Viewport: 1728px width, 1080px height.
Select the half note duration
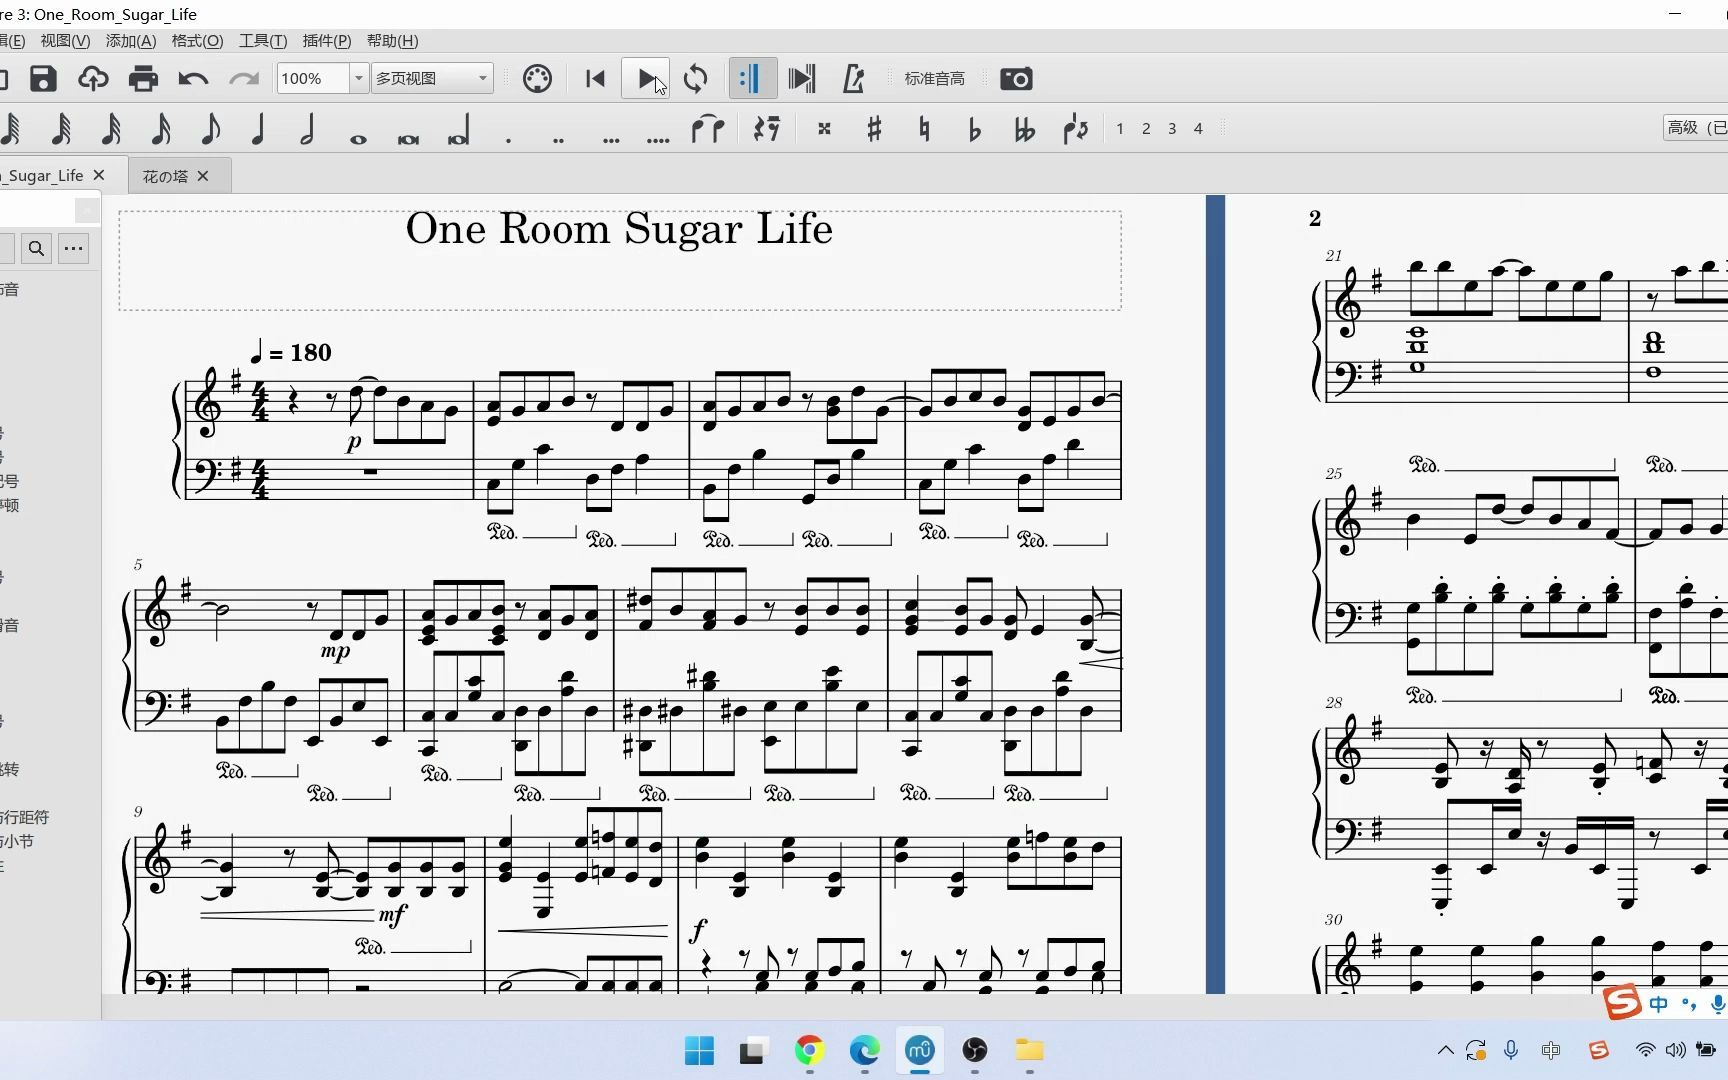(308, 129)
